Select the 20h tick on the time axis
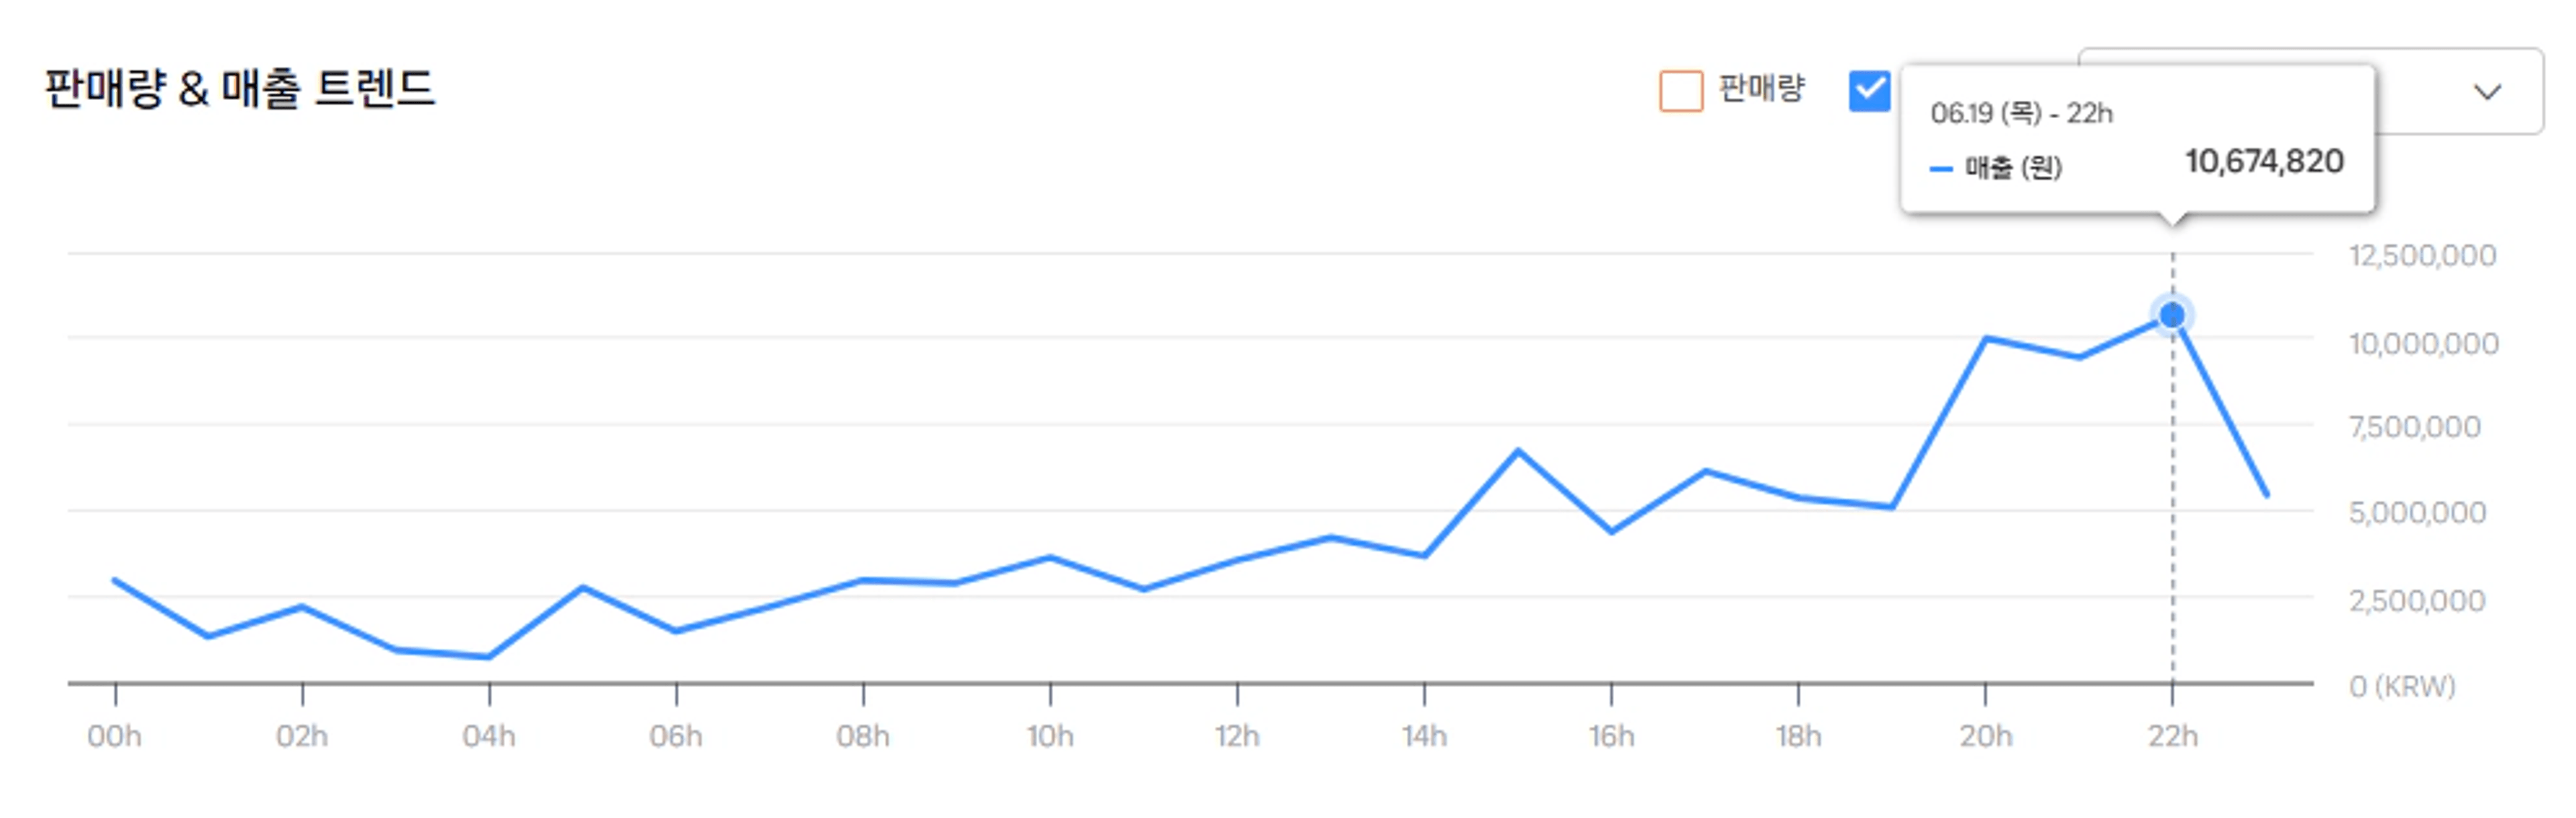Viewport: 2576px width, 818px height. [1985, 736]
